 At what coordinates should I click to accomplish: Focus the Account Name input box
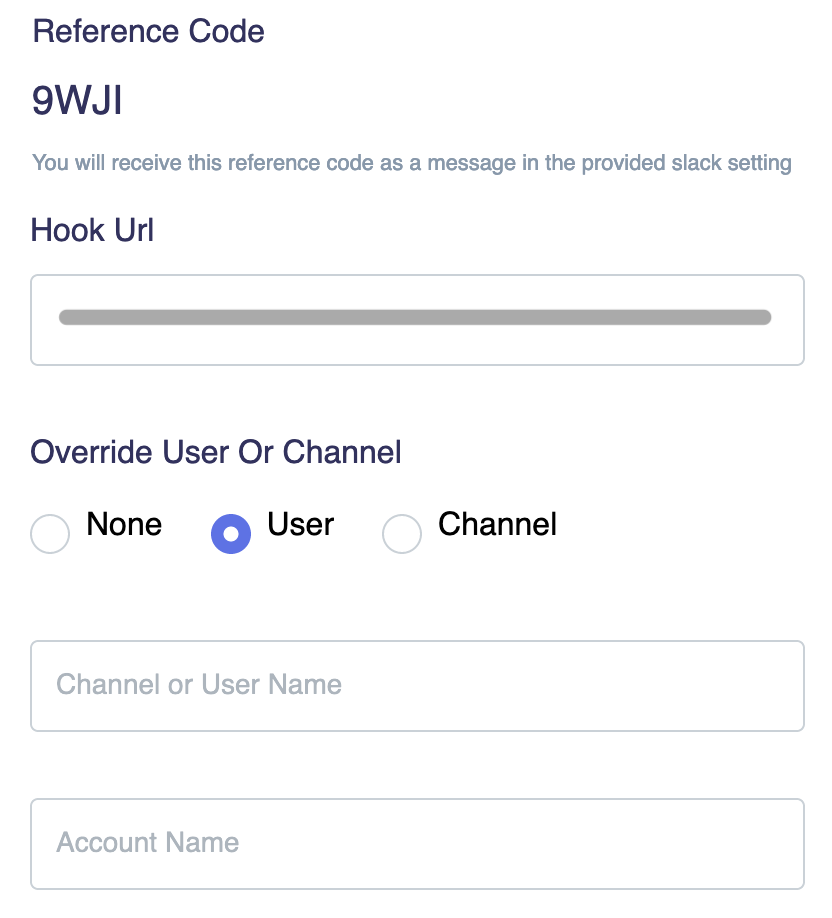[417, 844]
